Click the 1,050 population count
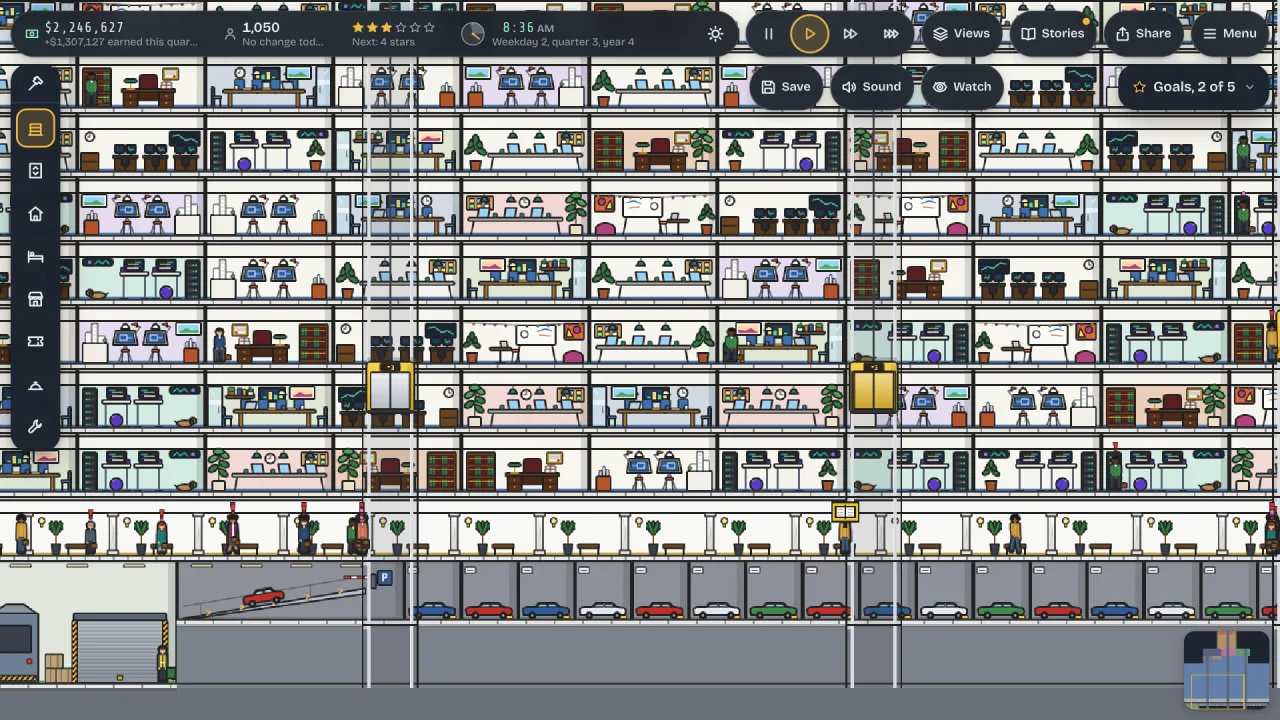Viewport: 1280px width, 720px height. click(x=261, y=27)
